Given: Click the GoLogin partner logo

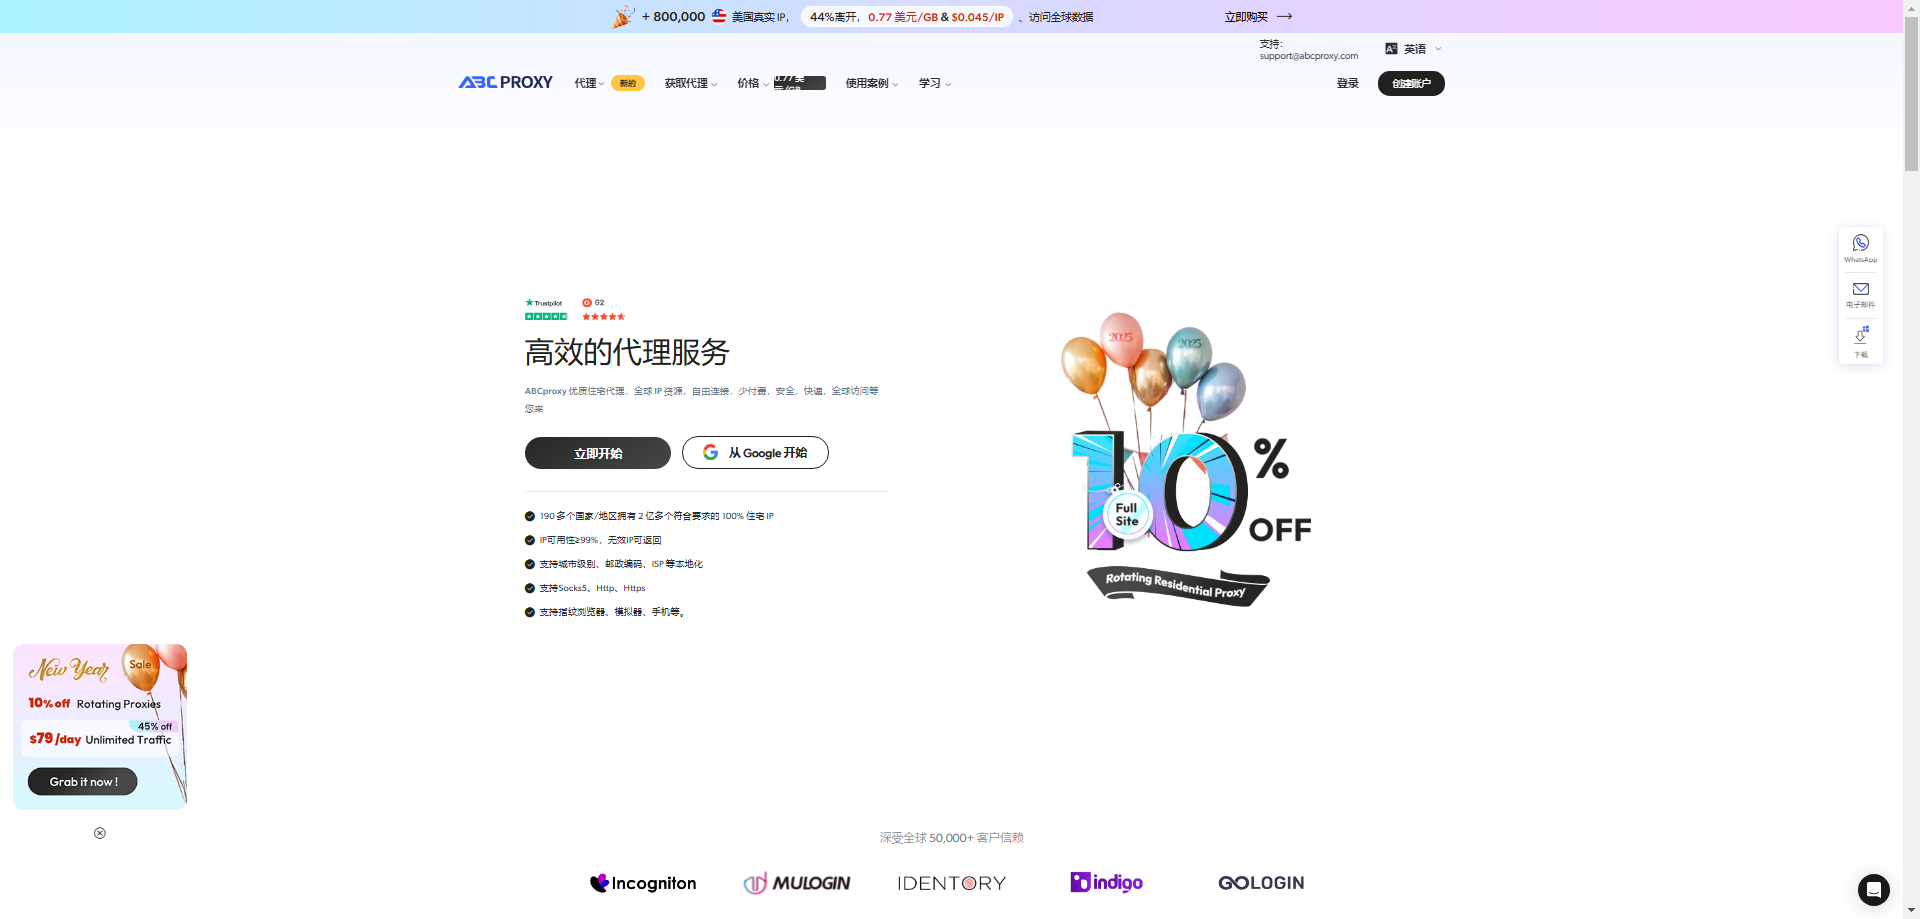Looking at the screenshot, I should (x=1261, y=883).
